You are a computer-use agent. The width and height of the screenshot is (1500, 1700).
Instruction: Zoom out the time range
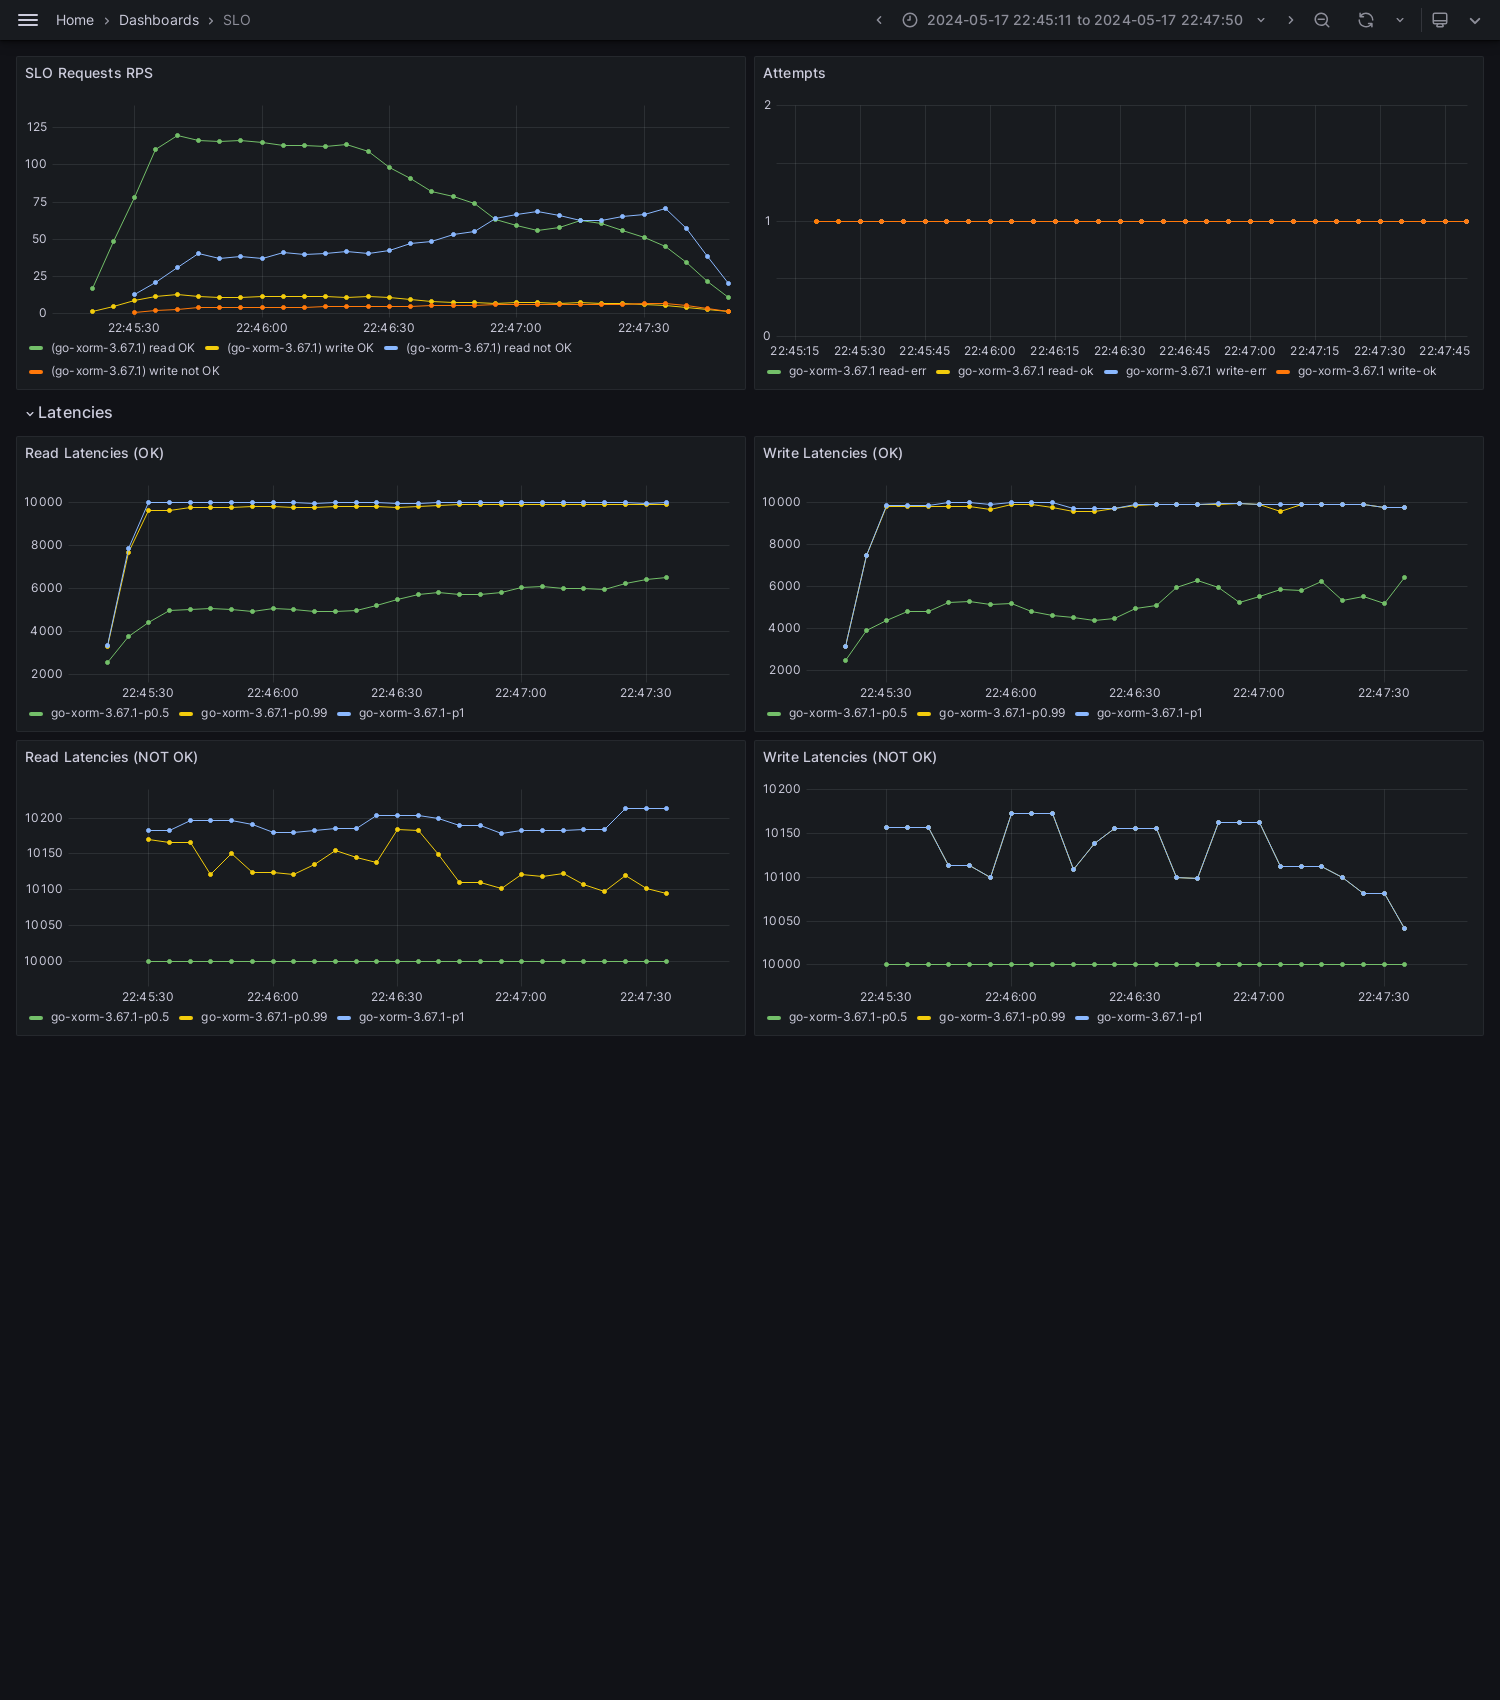[x=1322, y=20]
